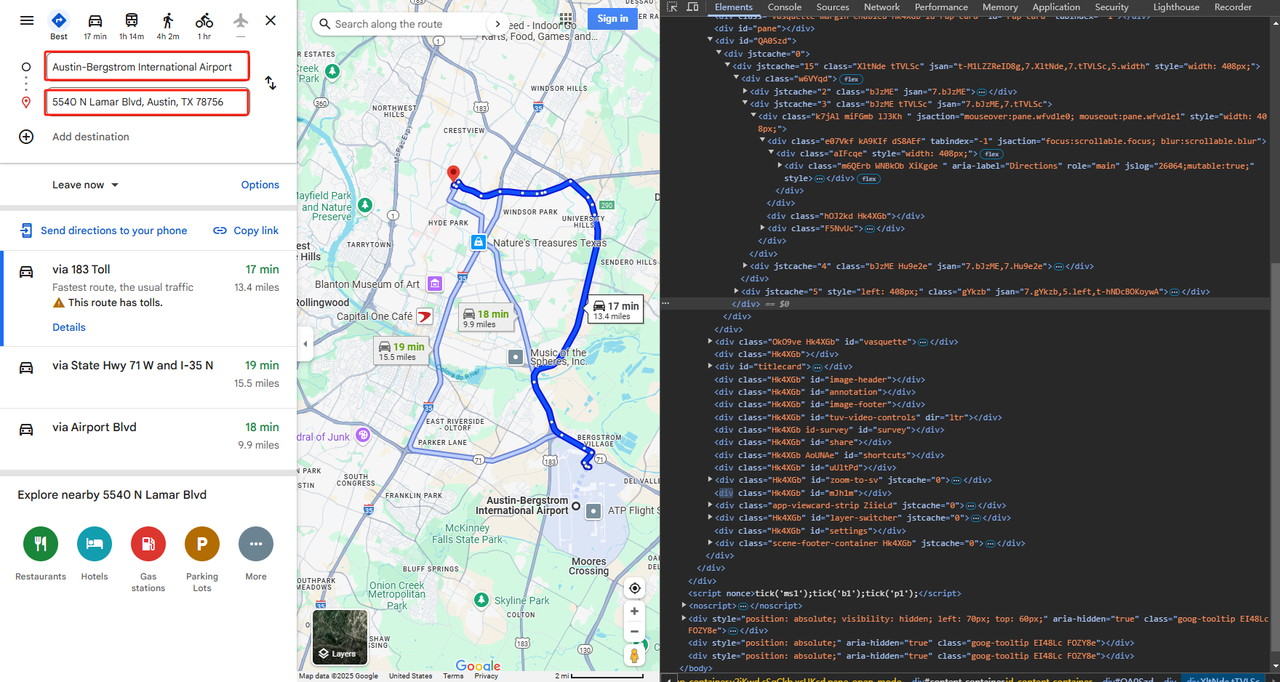1280x682 pixels.
Task: Open DevTools Lighthouse tab
Action: point(1176,7)
